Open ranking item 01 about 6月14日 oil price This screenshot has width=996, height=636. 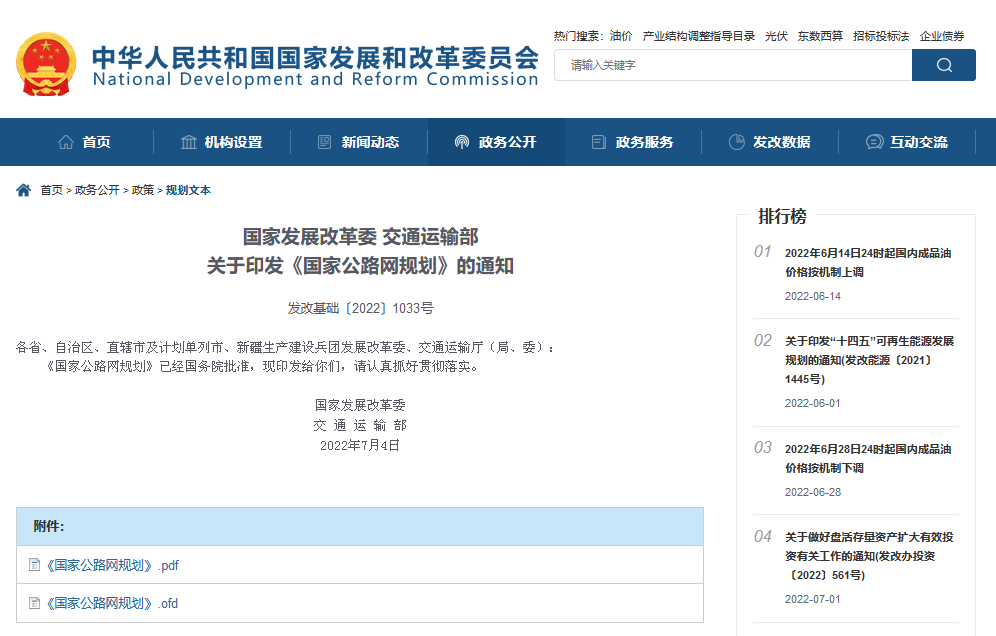pos(868,262)
